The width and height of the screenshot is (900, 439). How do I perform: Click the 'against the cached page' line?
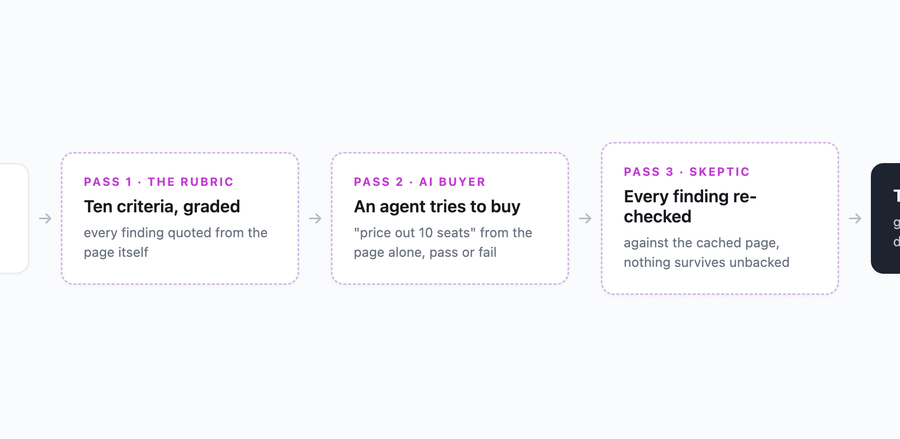point(701,243)
